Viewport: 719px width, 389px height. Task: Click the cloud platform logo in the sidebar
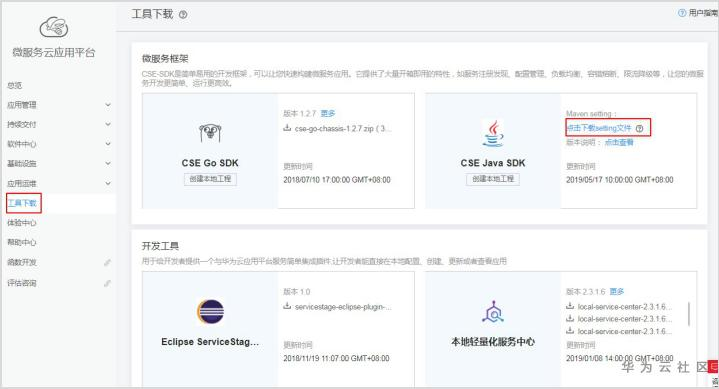tap(54, 27)
